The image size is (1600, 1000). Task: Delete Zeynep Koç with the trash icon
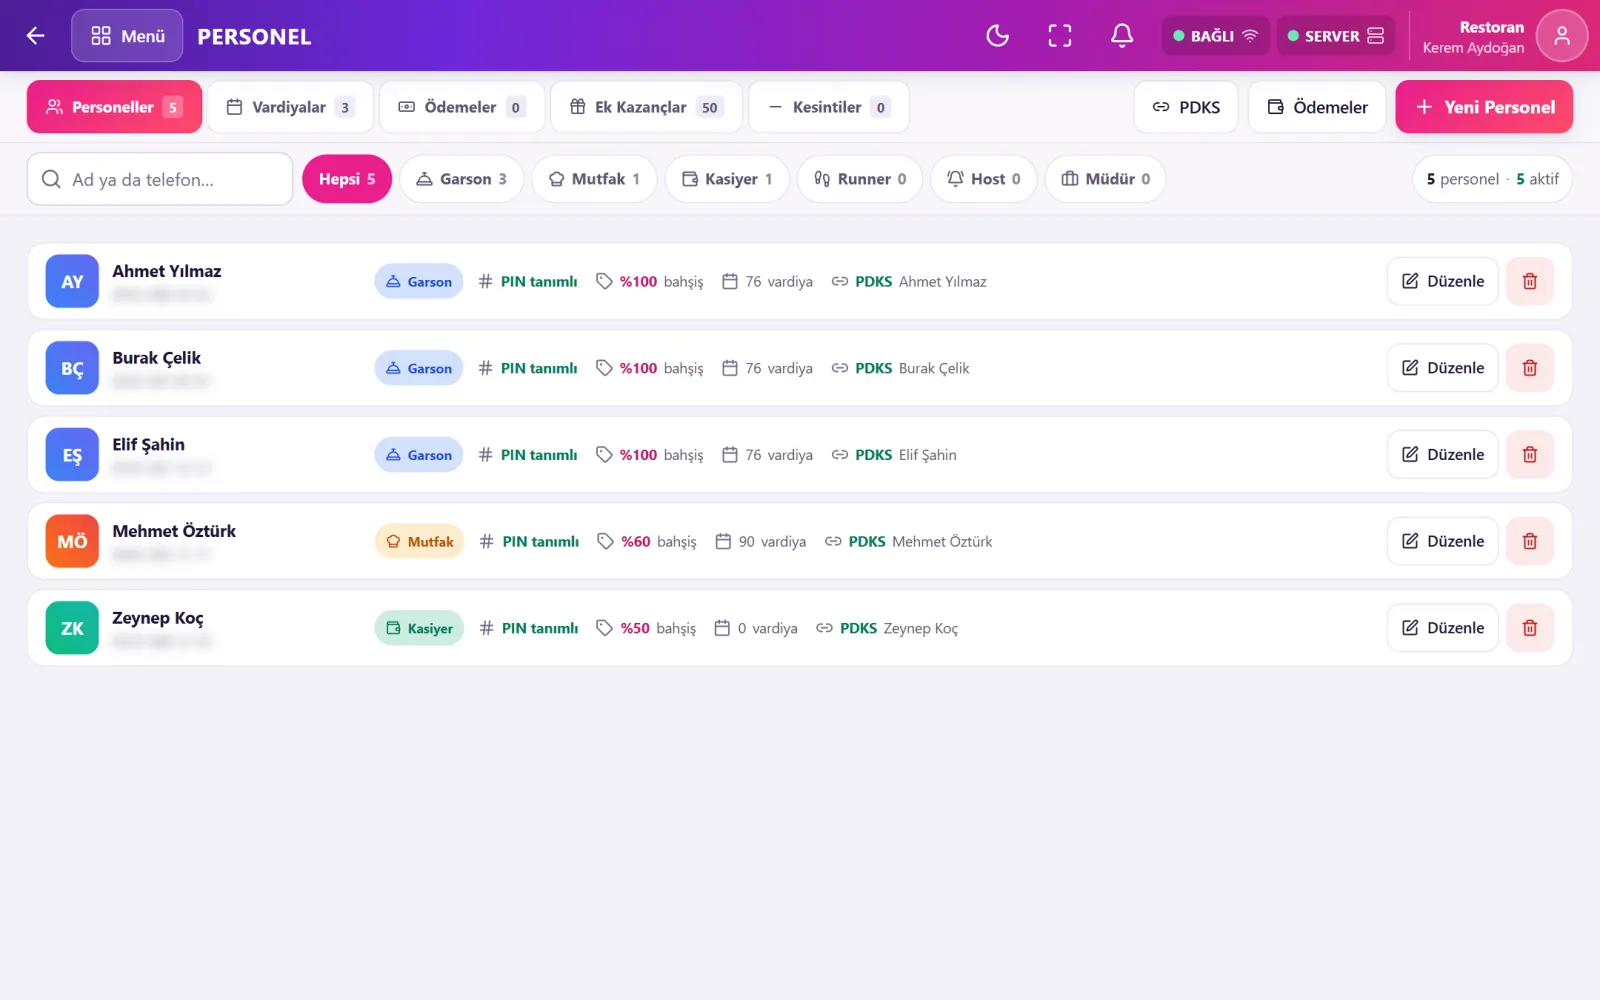pyautogui.click(x=1529, y=628)
